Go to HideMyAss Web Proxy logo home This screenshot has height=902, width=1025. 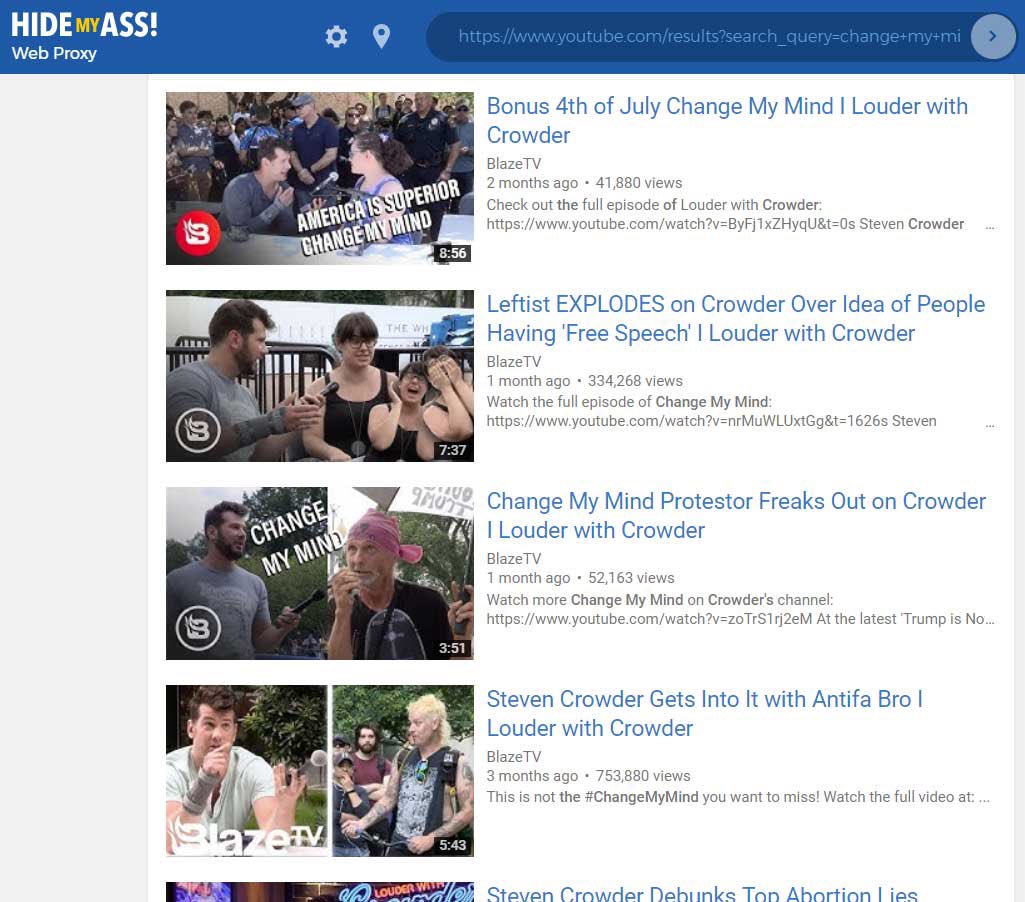(84, 36)
